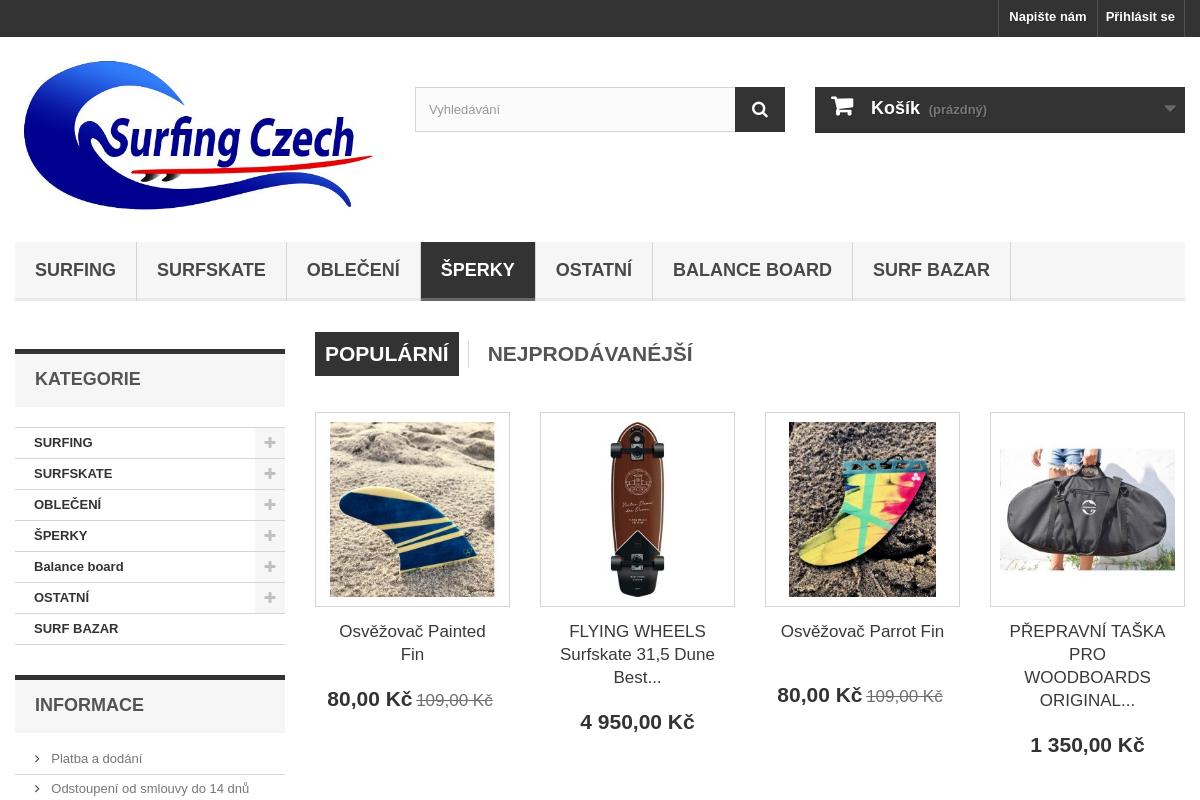
Task: Click the search magnifying glass icon
Action: 759,109
